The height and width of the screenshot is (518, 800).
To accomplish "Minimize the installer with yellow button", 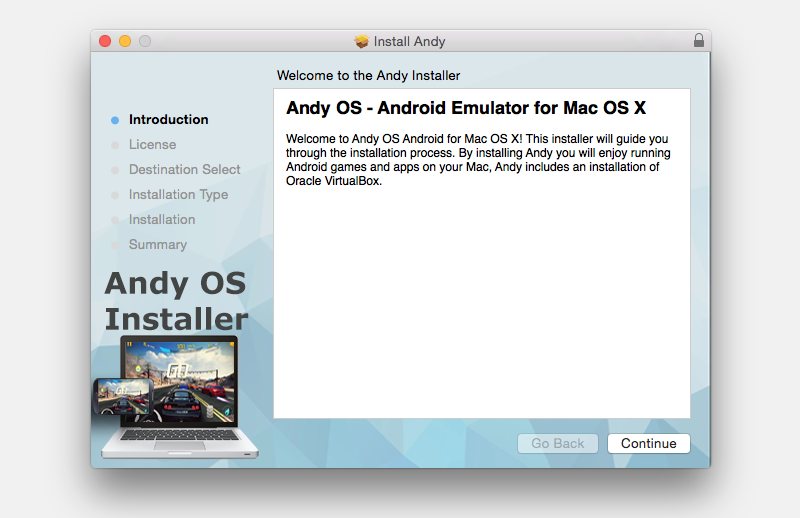I will pyautogui.click(x=125, y=41).
